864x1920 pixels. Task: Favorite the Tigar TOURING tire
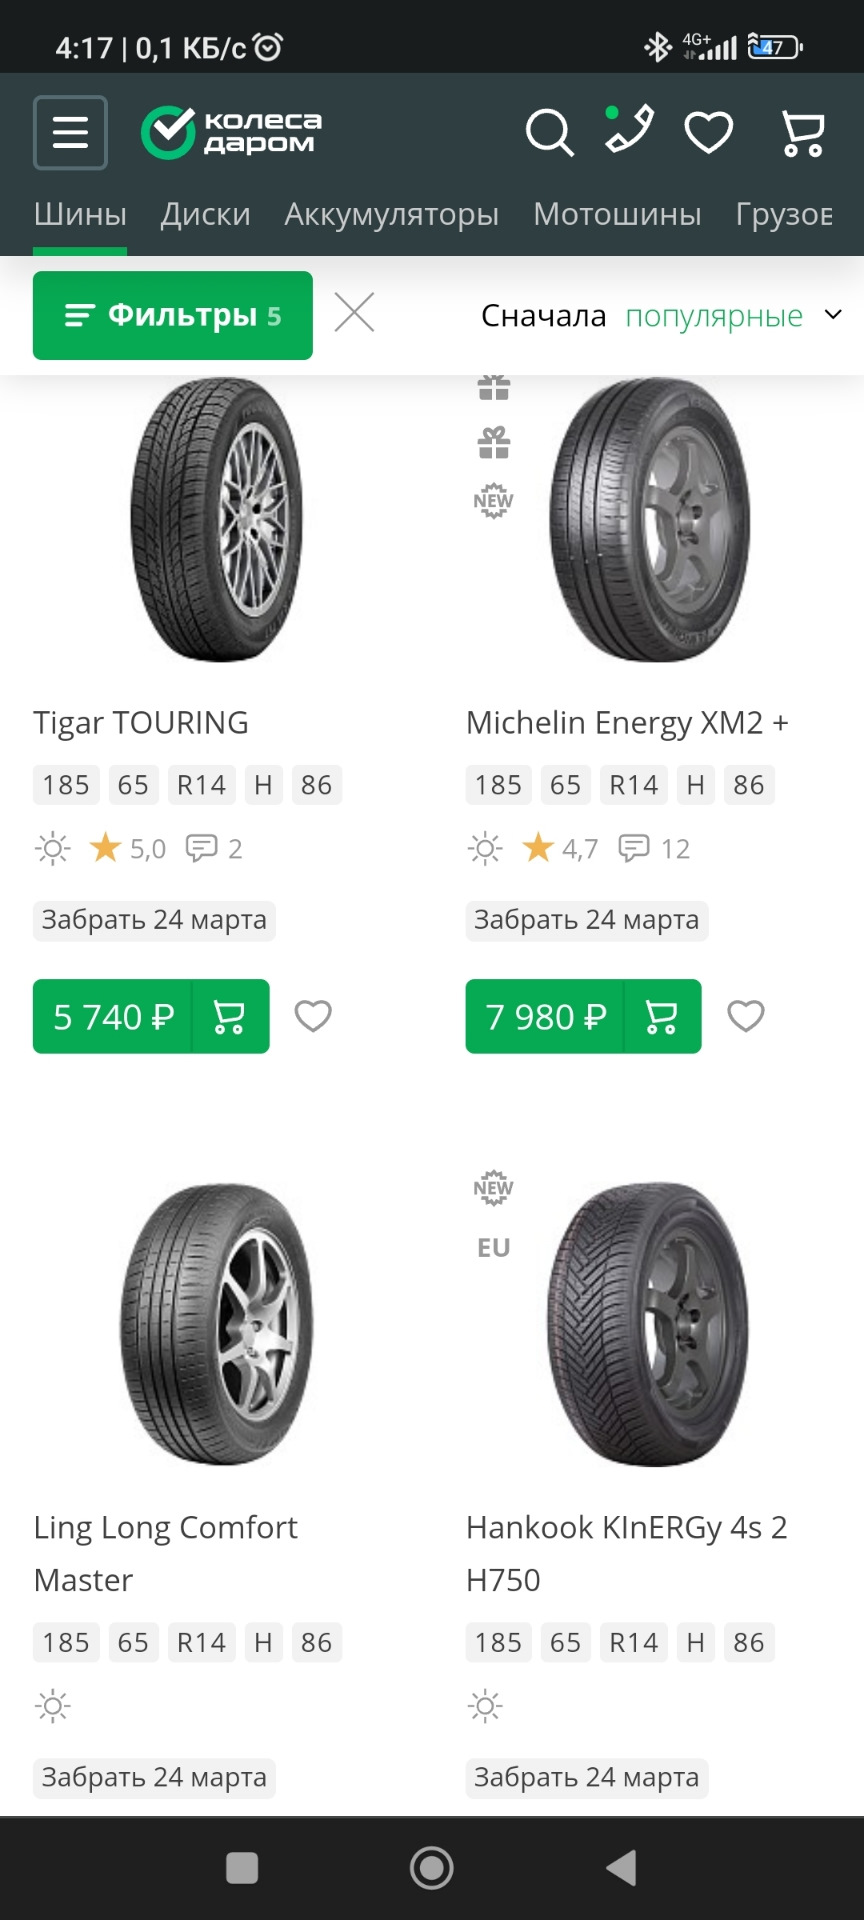[x=313, y=1016]
